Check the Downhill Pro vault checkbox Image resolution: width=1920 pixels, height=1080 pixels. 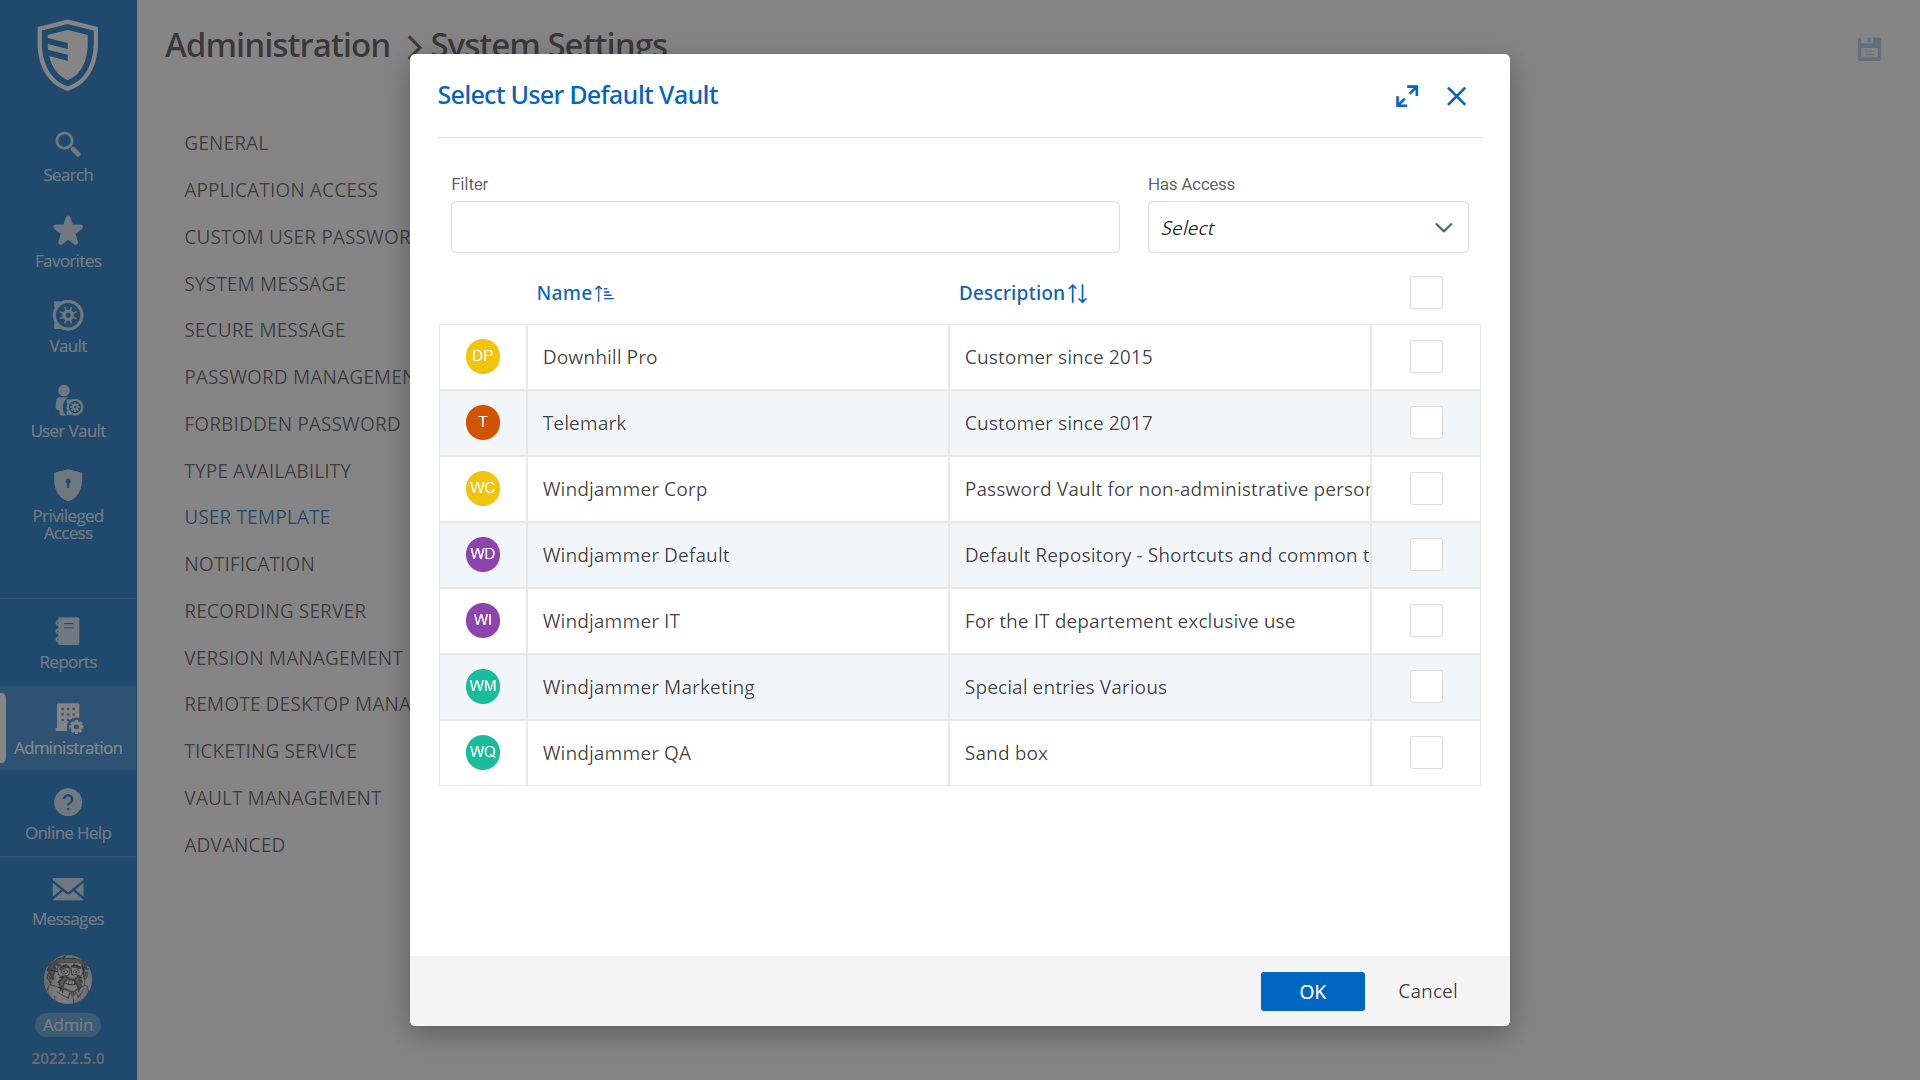pyautogui.click(x=1426, y=357)
